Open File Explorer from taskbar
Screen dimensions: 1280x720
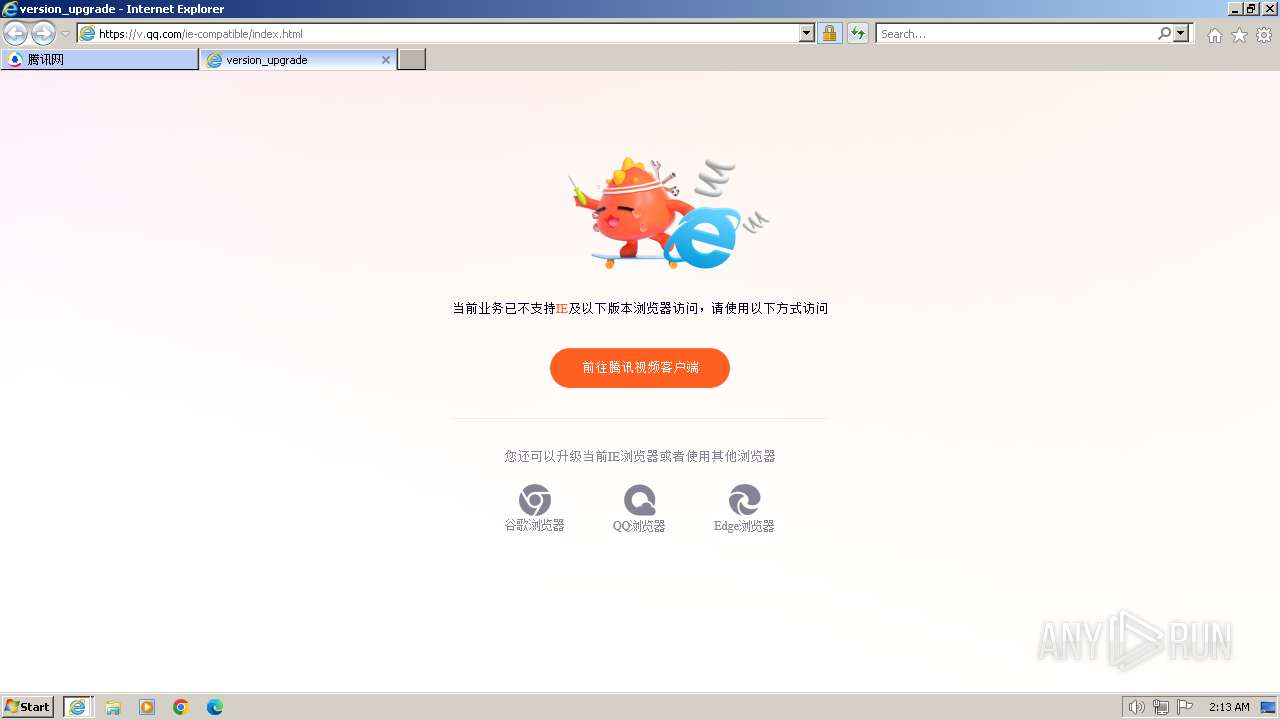(x=113, y=707)
